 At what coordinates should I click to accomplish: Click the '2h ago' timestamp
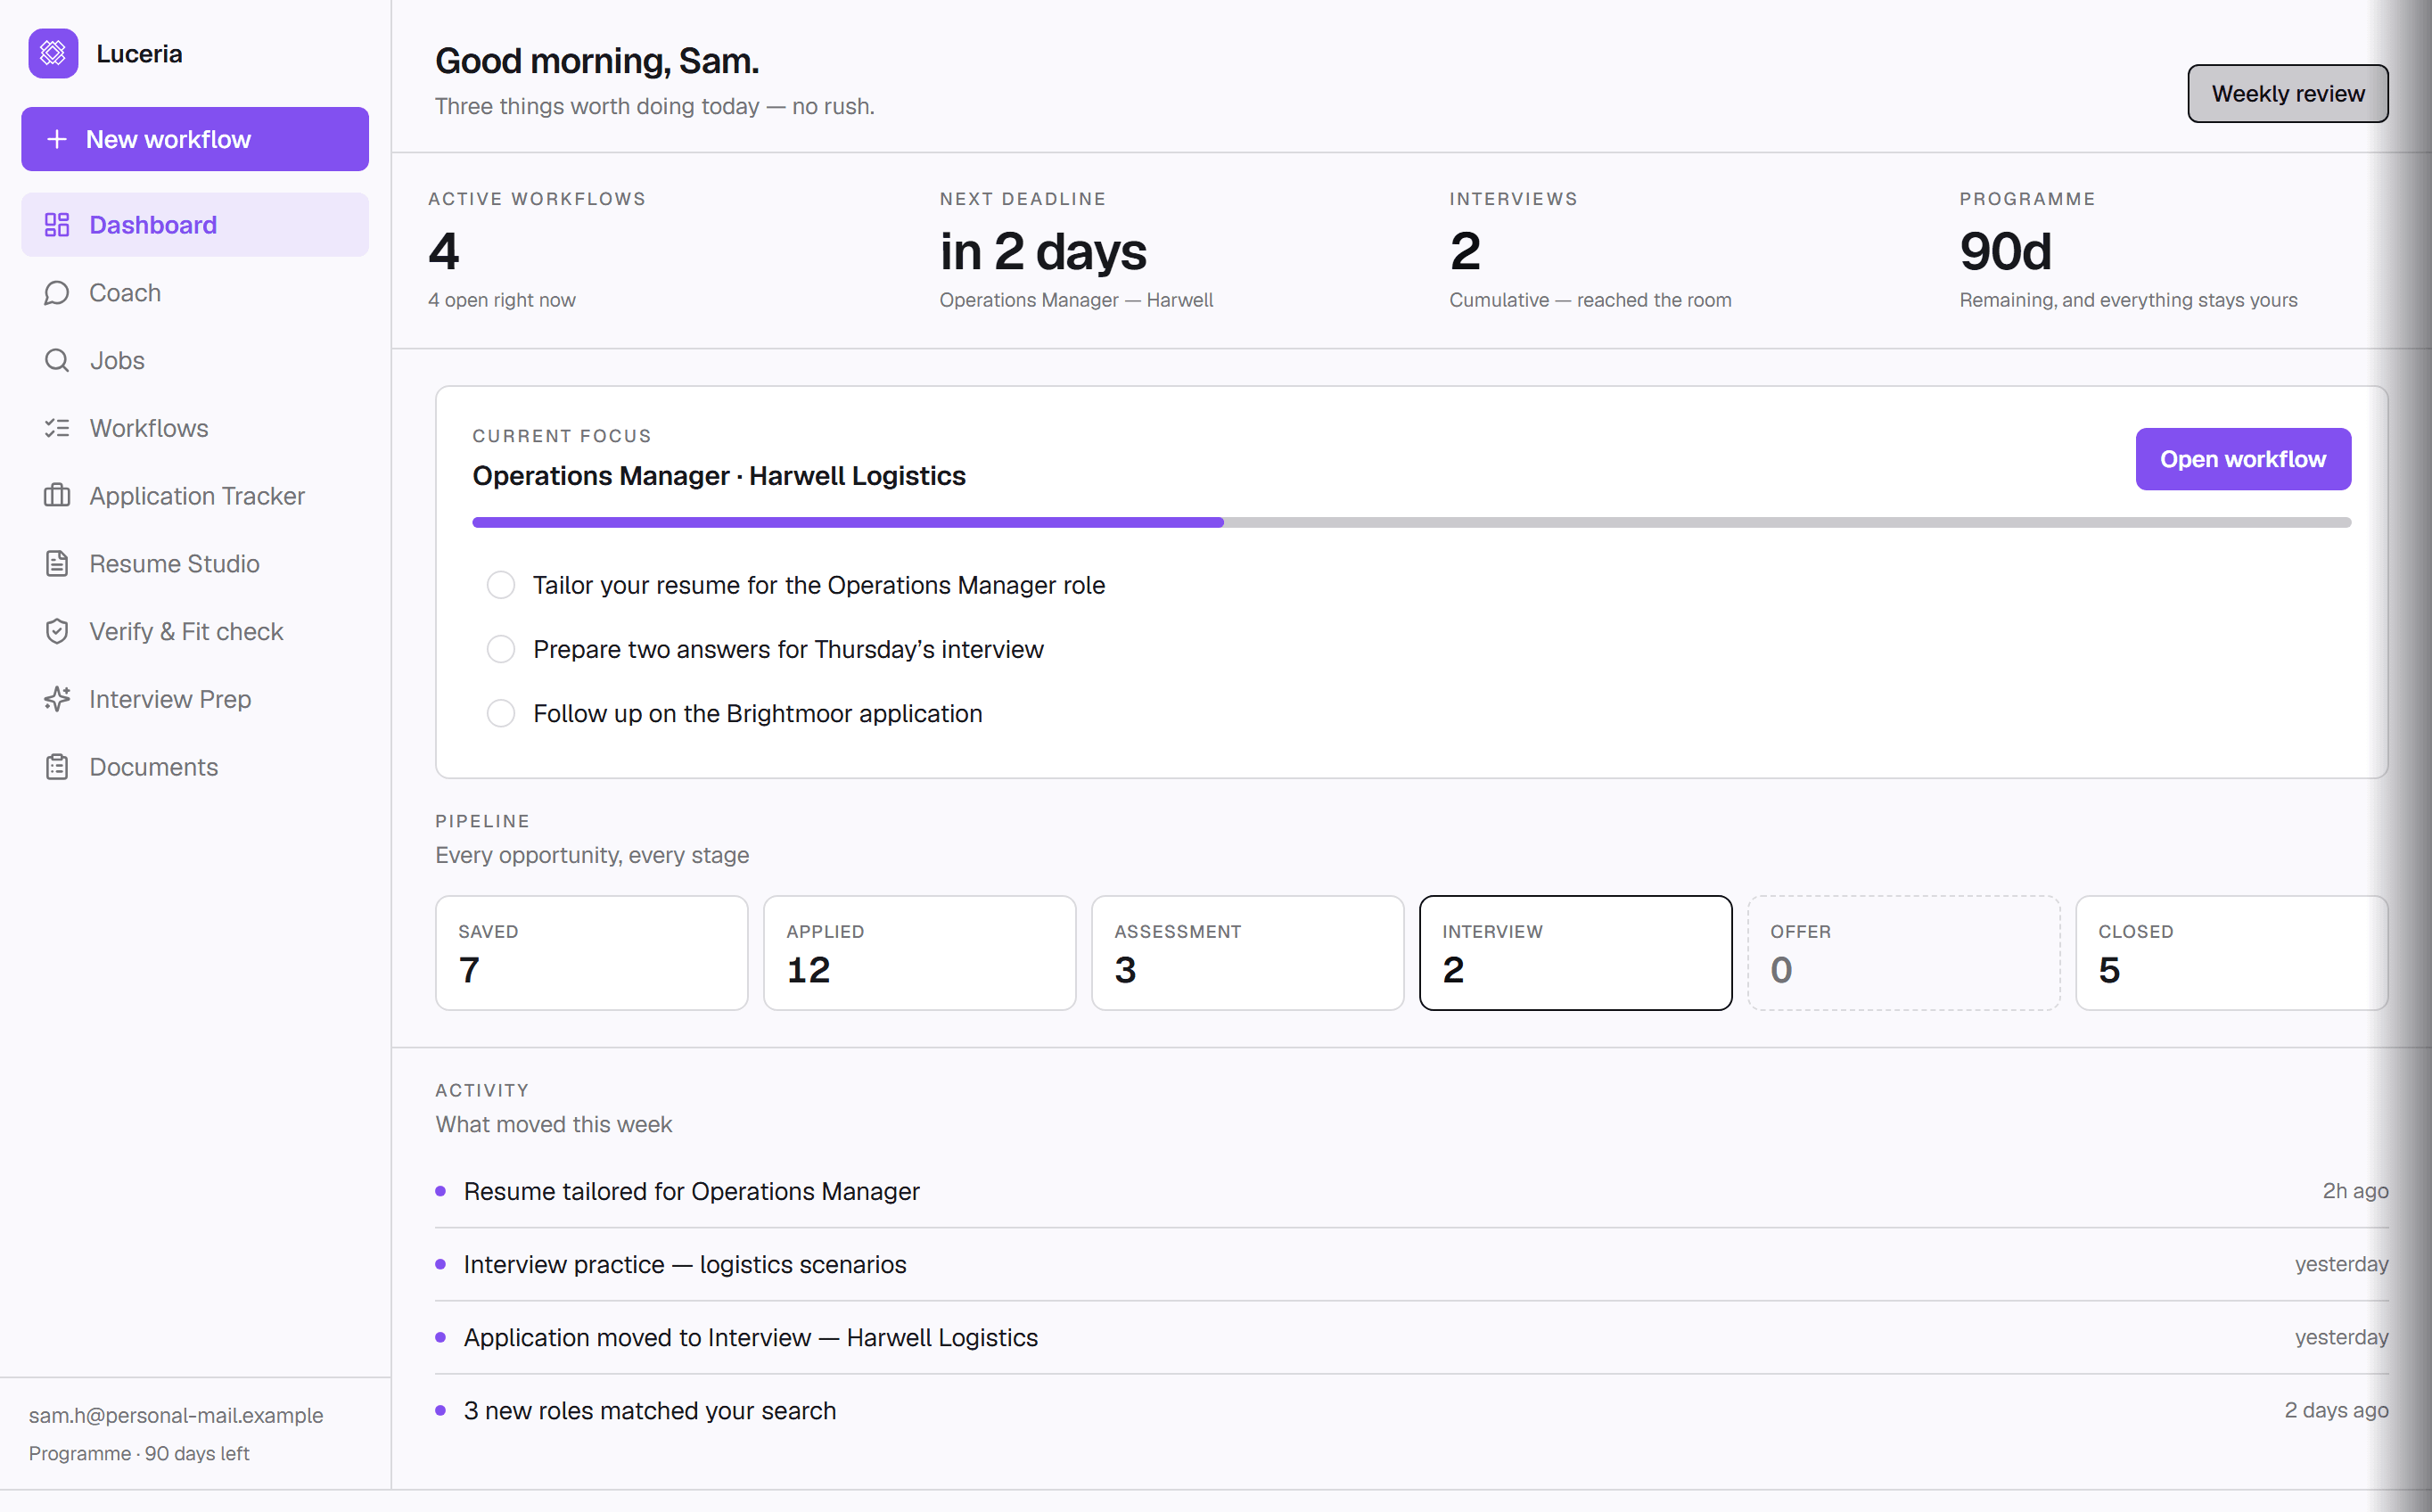click(x=2355, y=1191)
